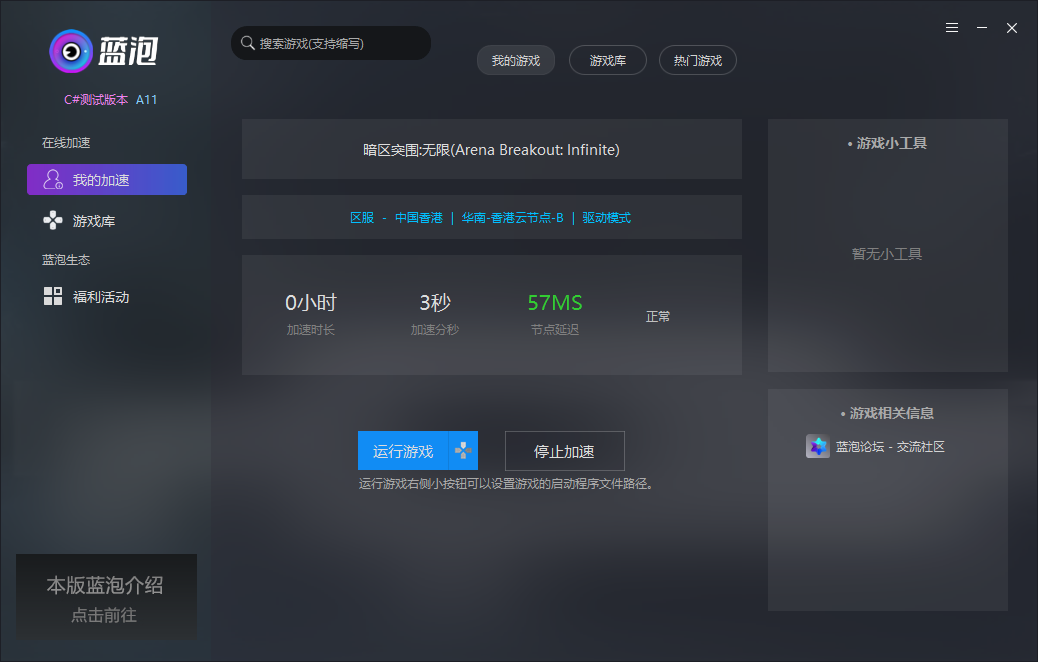Viewport: 1038px width, 662px height.
Task: Click the 驱动模式 mode link
Action: pos(606,218)
